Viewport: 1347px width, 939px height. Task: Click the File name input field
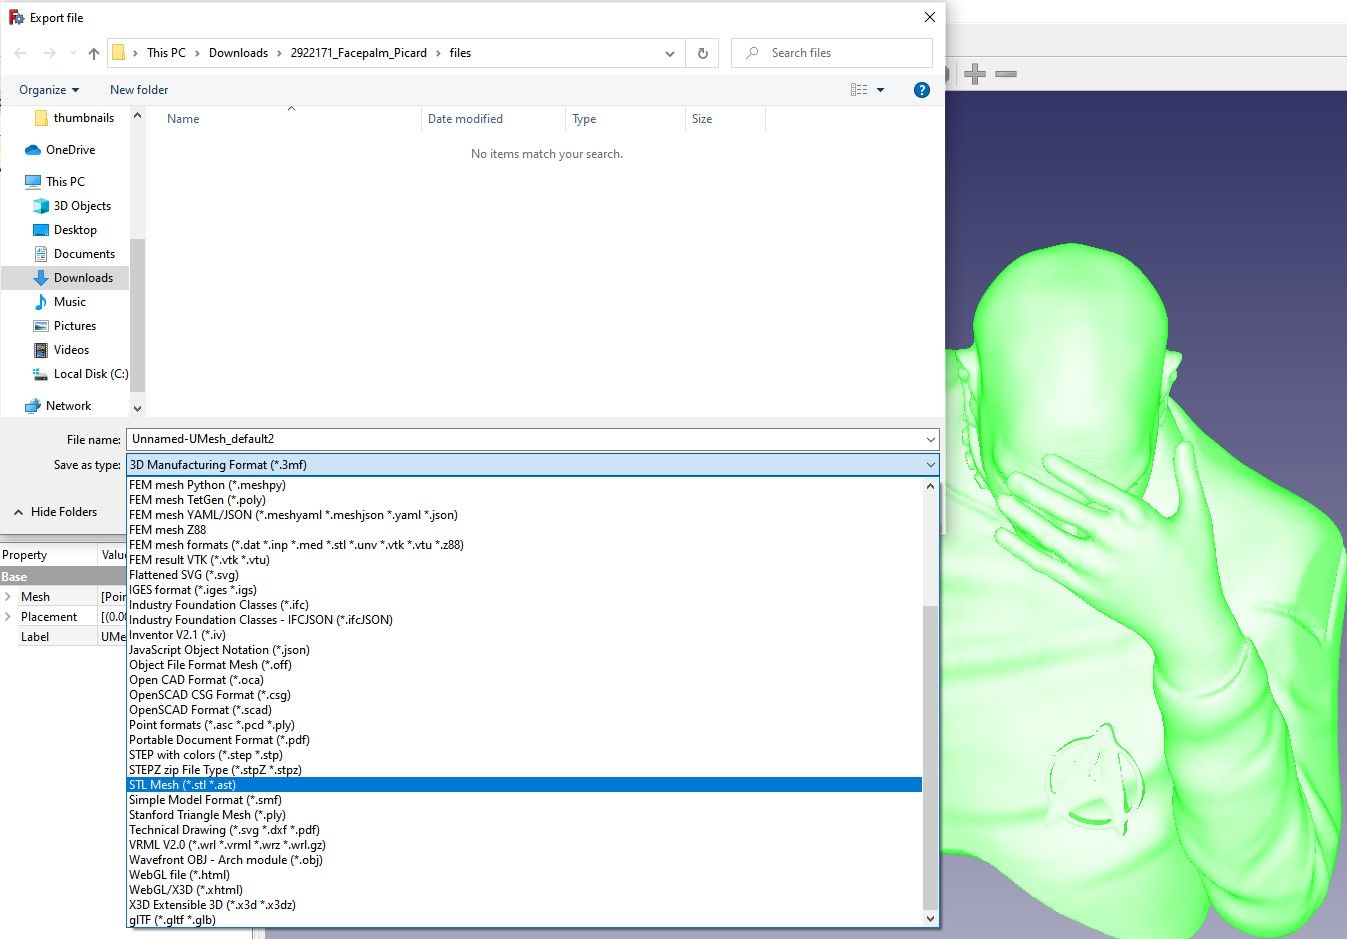click(x=525, y=439)
